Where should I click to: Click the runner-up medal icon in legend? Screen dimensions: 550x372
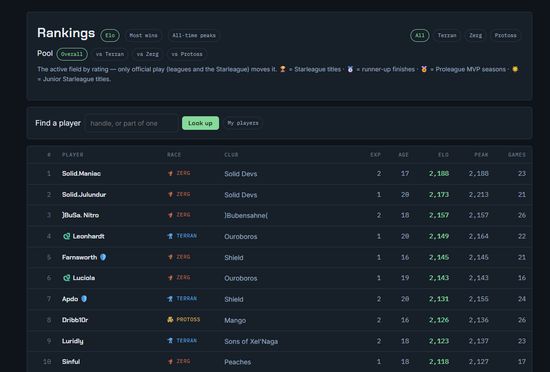[x=350, y=69]
